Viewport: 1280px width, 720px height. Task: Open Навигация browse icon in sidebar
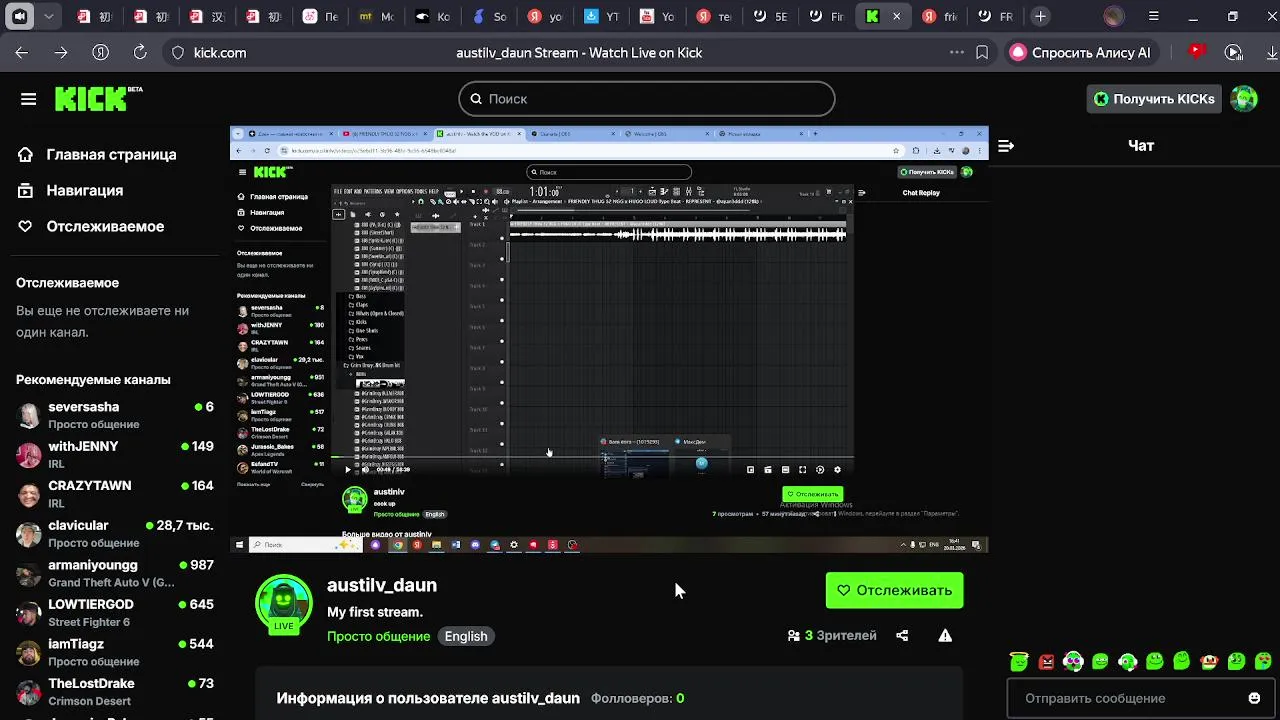[x=26, y=190]
